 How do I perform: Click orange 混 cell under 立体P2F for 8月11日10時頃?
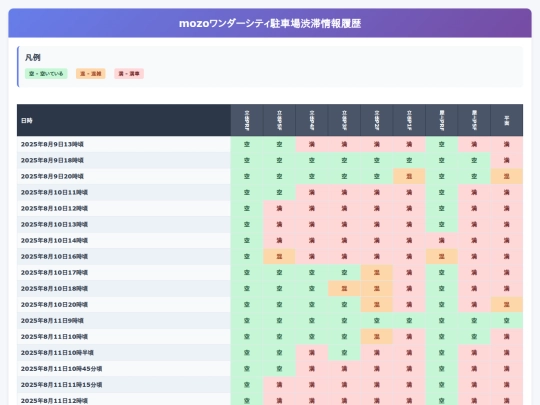click(376, 336)
